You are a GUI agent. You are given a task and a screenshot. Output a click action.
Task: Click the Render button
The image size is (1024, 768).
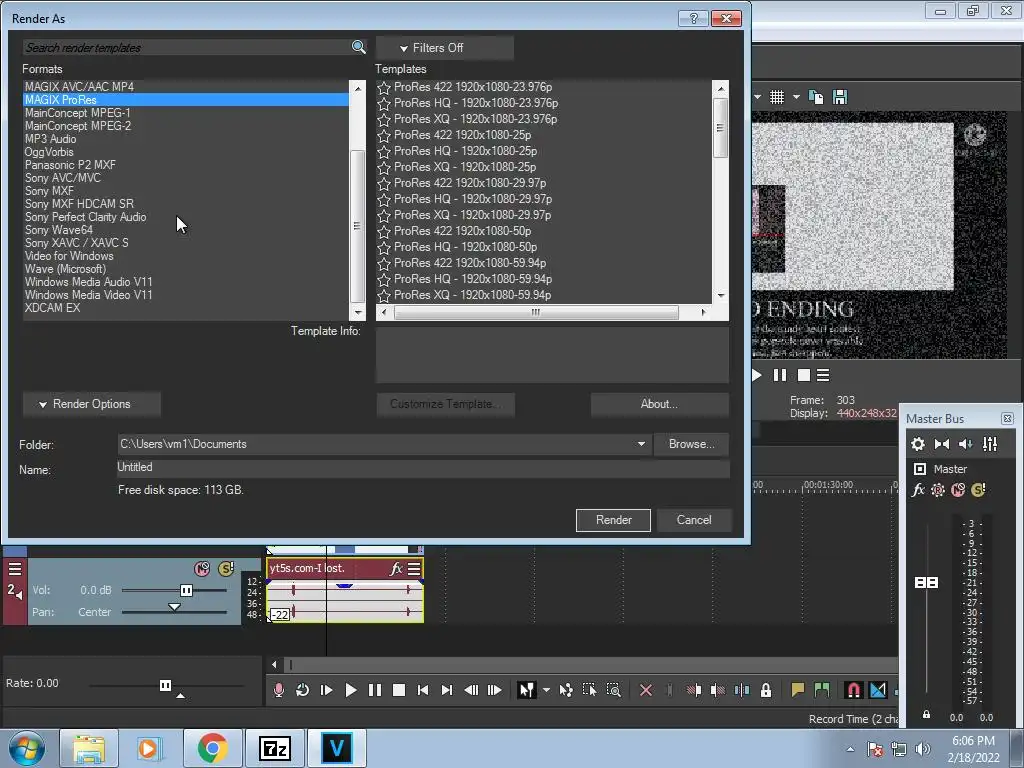613,520
